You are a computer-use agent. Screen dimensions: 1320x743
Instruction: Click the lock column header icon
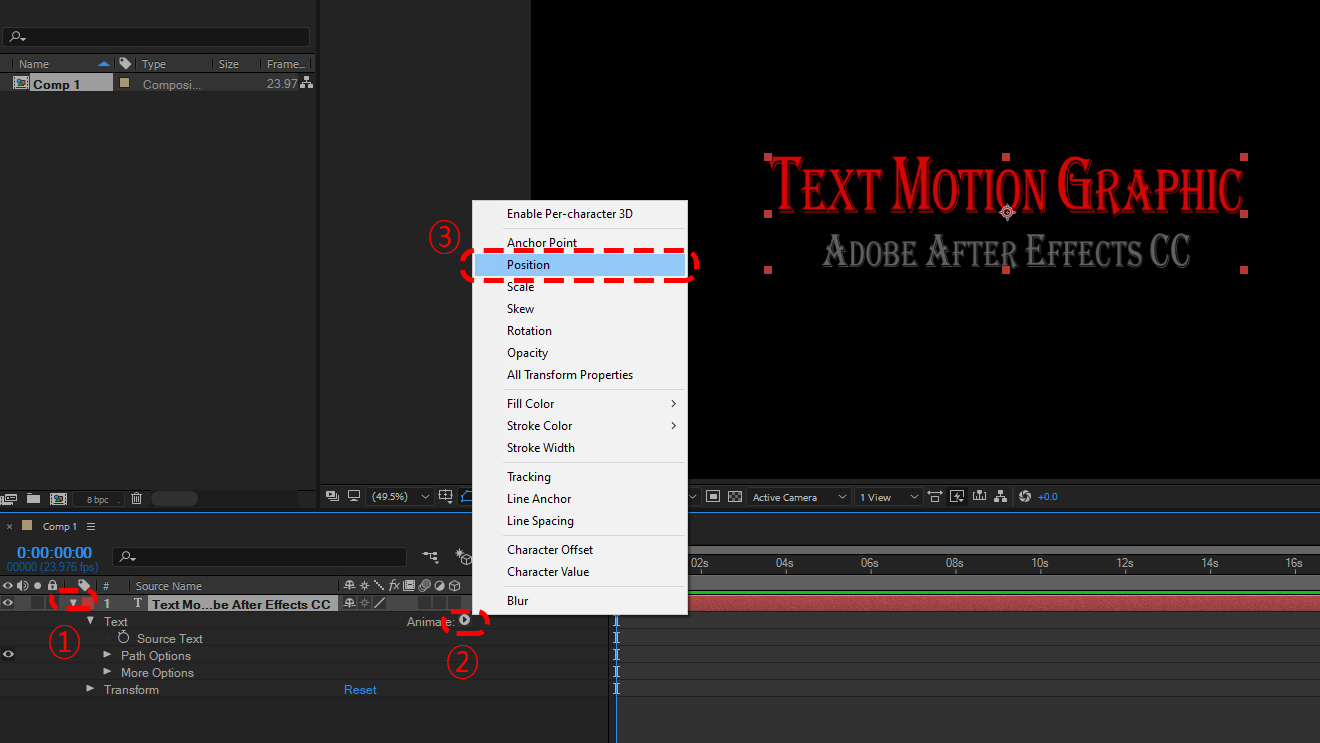coord(53,586)
